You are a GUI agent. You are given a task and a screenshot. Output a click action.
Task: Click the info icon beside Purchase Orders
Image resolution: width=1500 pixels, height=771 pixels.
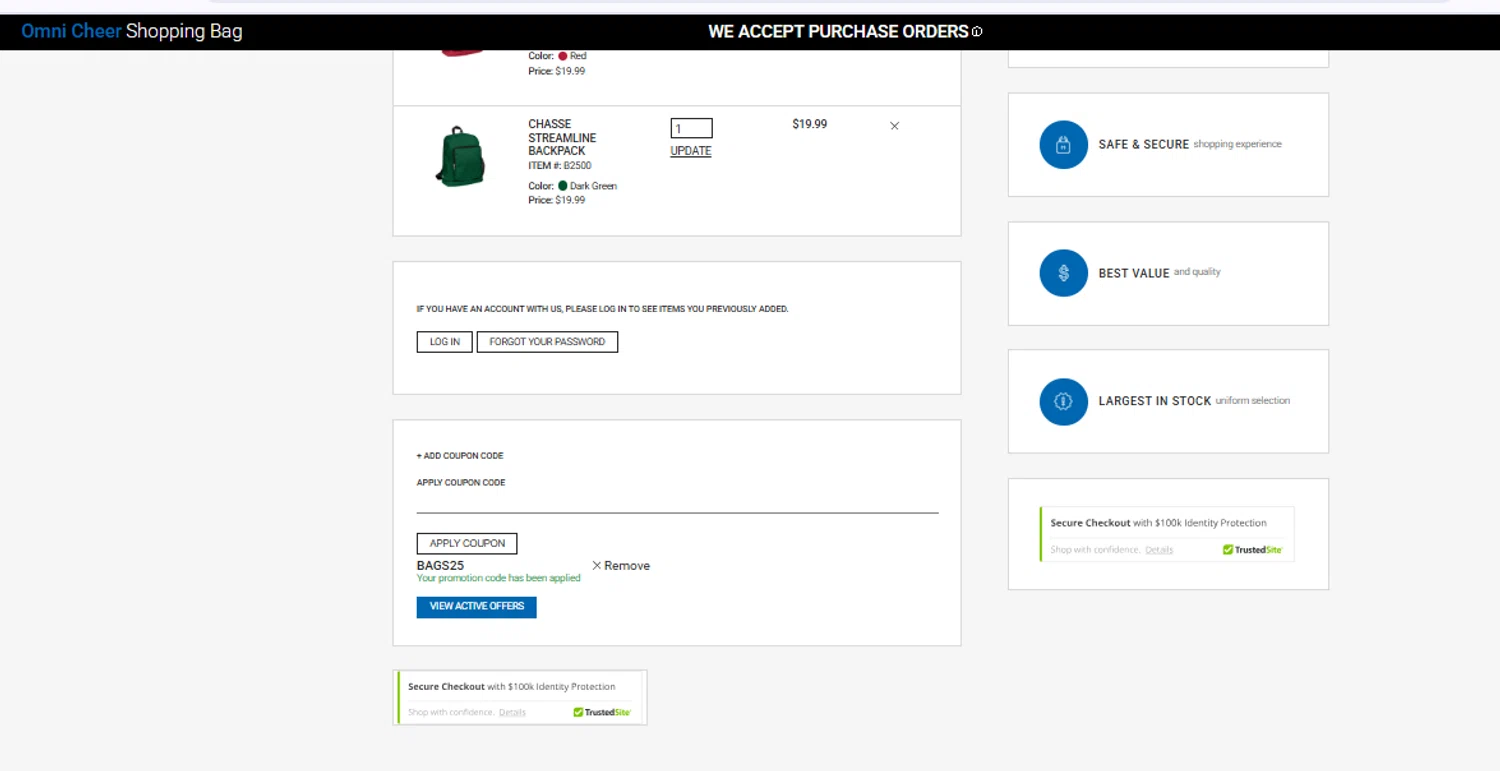pos(977,32)
